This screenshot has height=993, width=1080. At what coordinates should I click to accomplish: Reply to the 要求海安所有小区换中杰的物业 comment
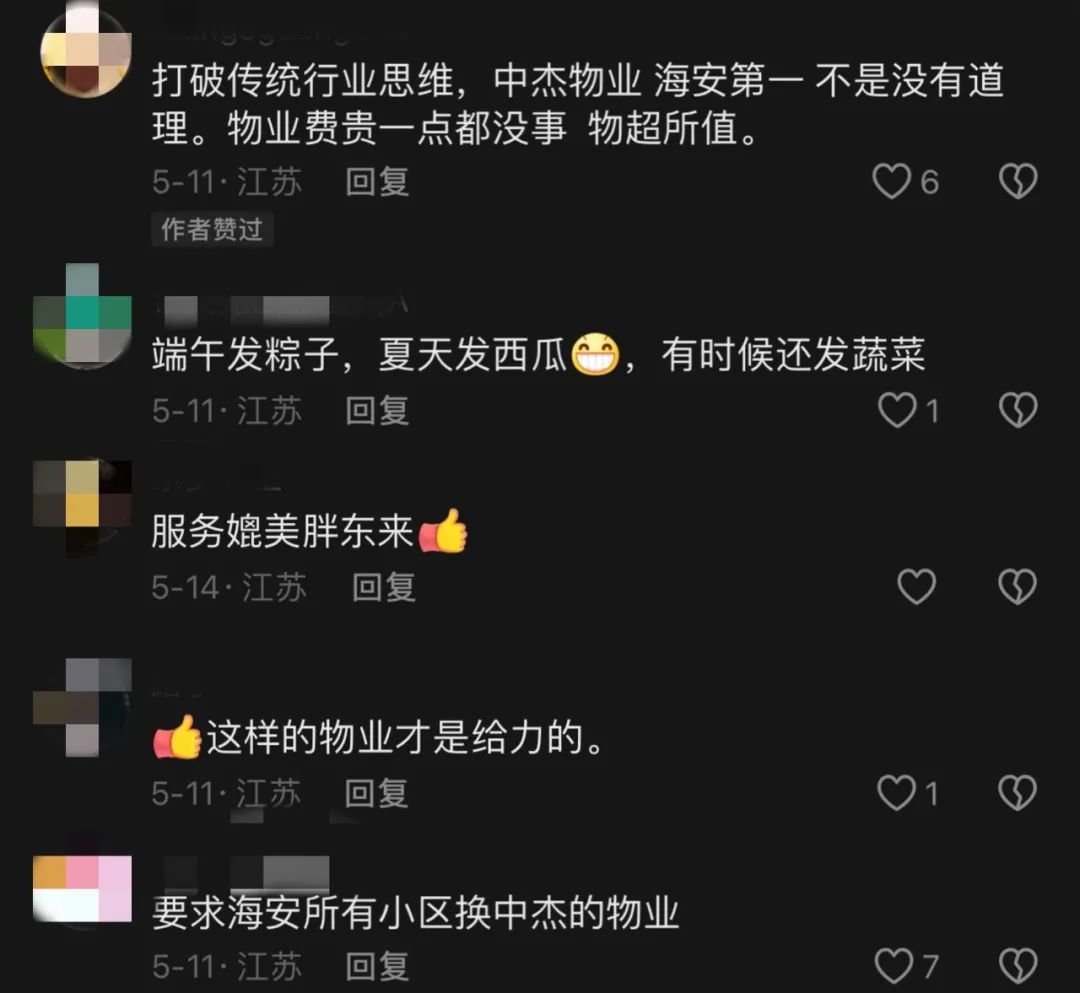(x=377, y=966)
